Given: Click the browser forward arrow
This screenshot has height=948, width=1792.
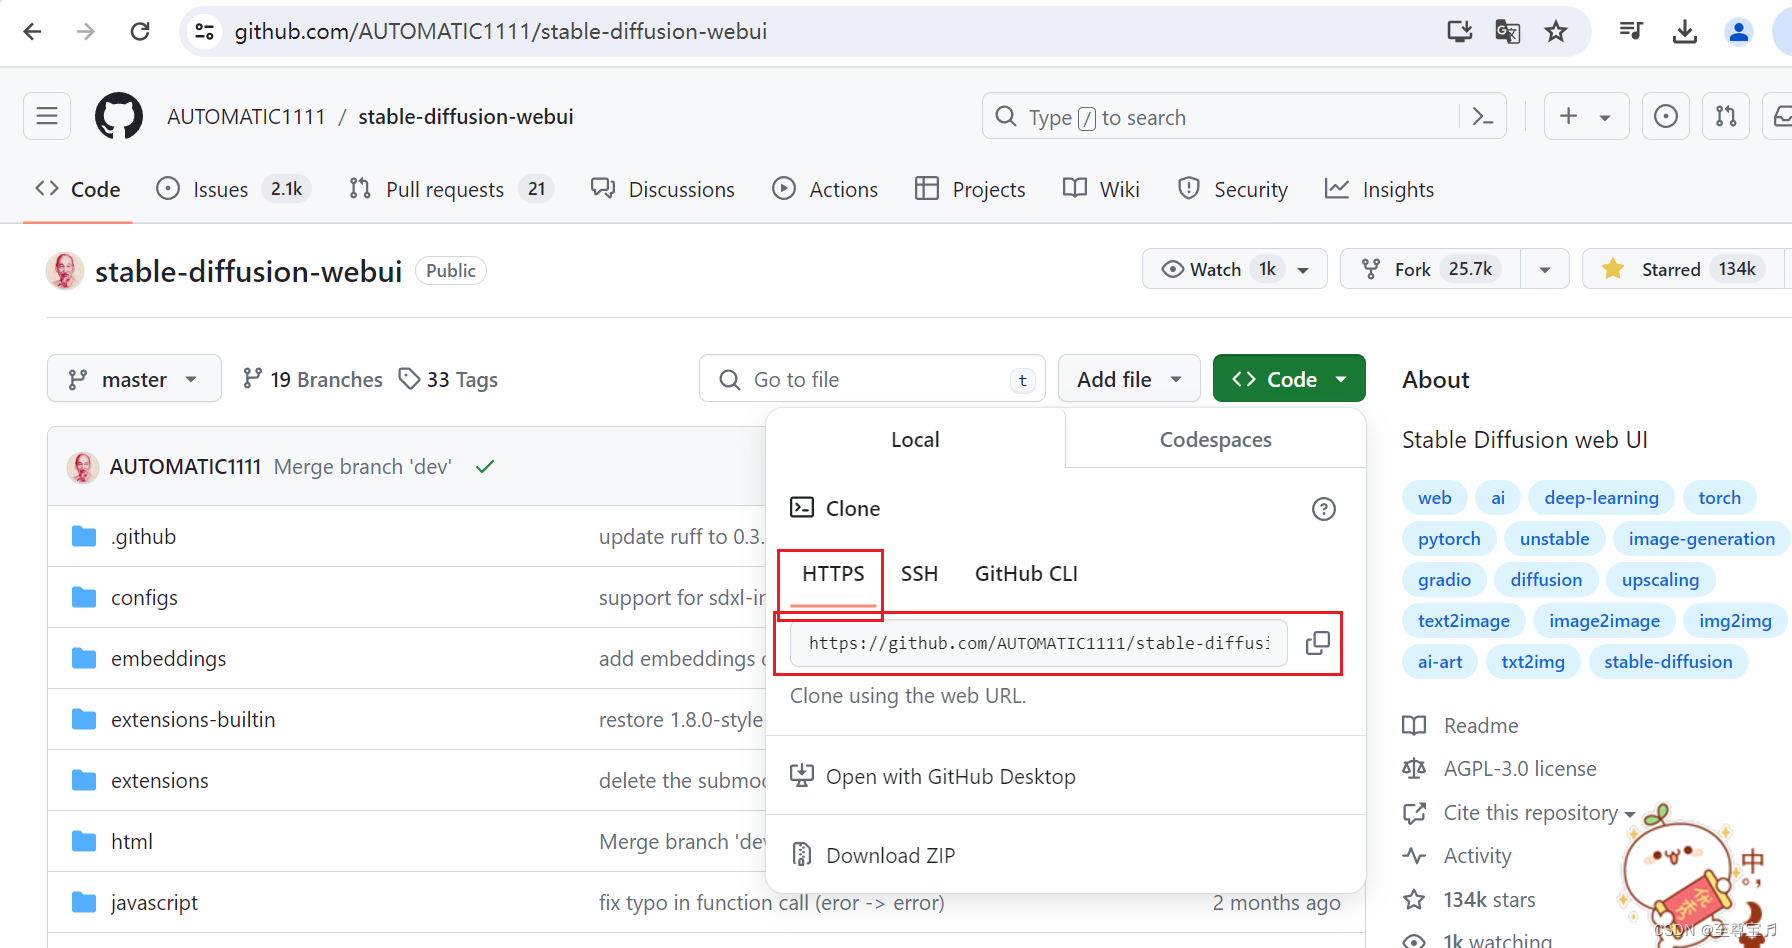Looking at the screenshot, I should (86, 31).
